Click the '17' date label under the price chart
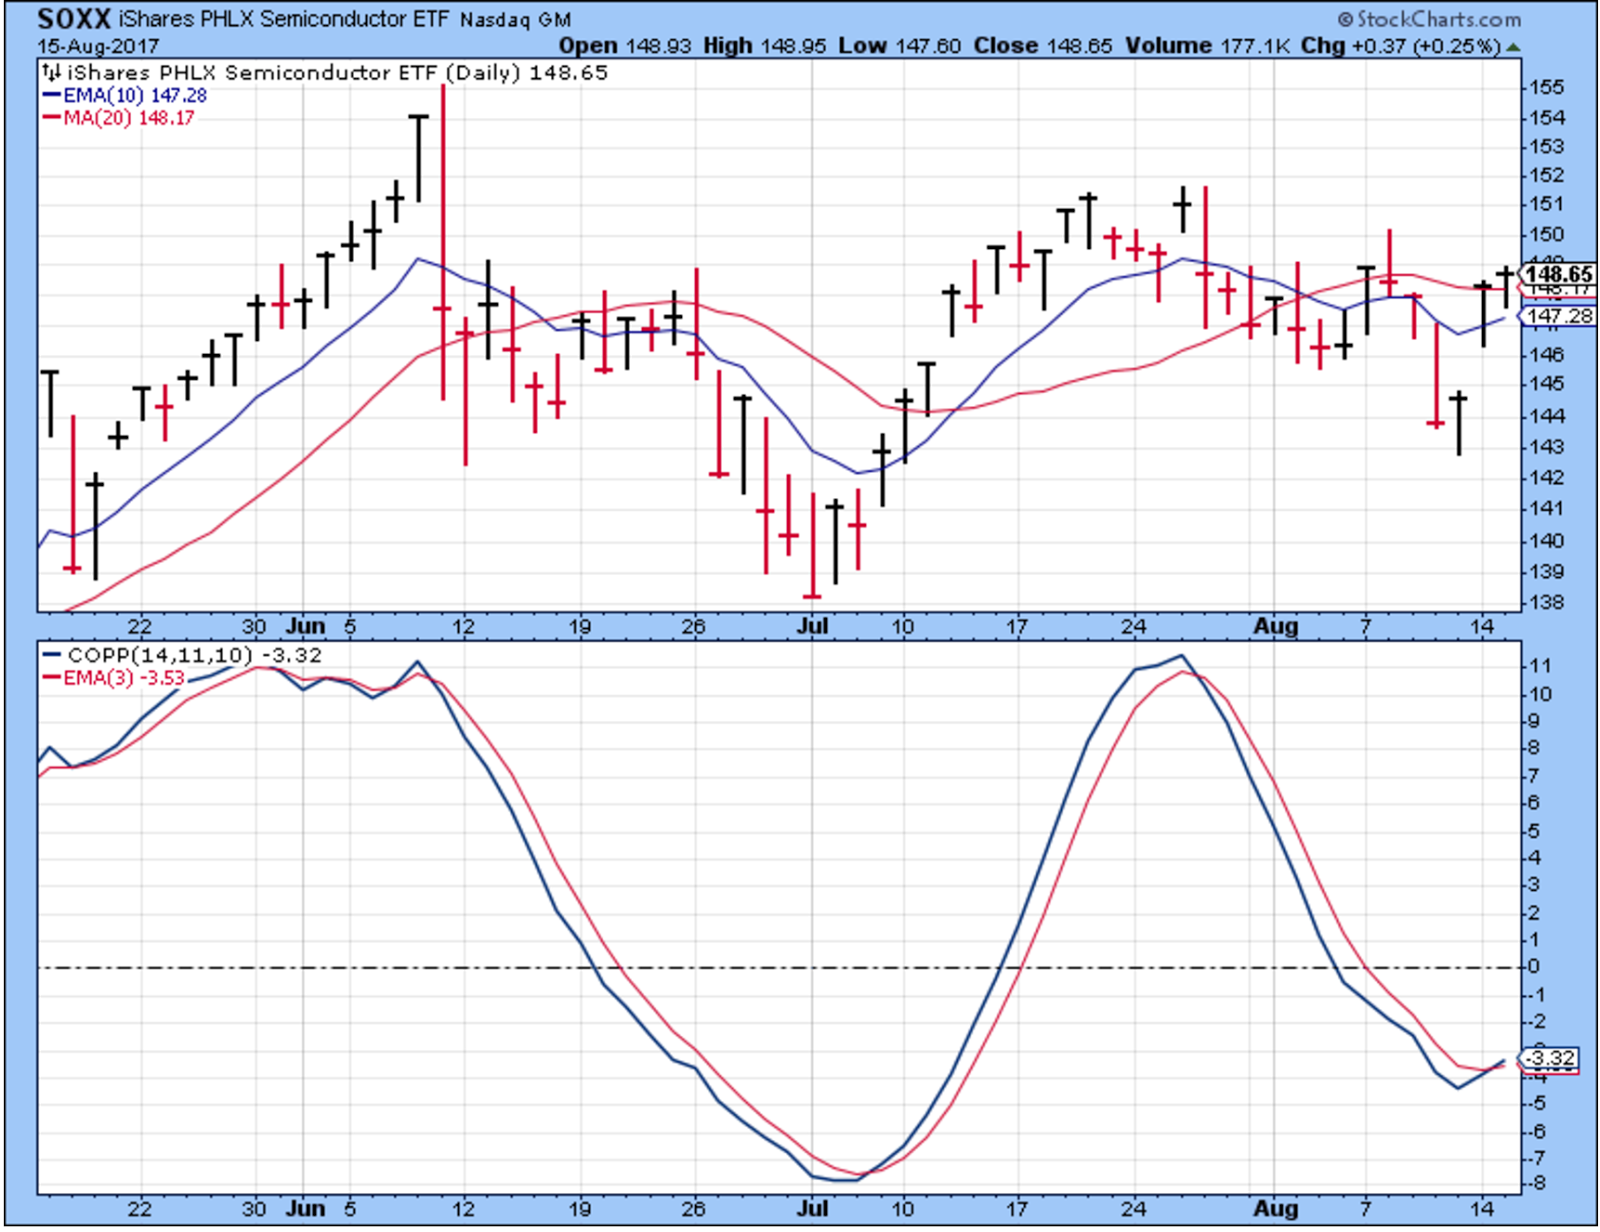The width and height of the screenshot is (1600, 1232). pos(1017,627)
